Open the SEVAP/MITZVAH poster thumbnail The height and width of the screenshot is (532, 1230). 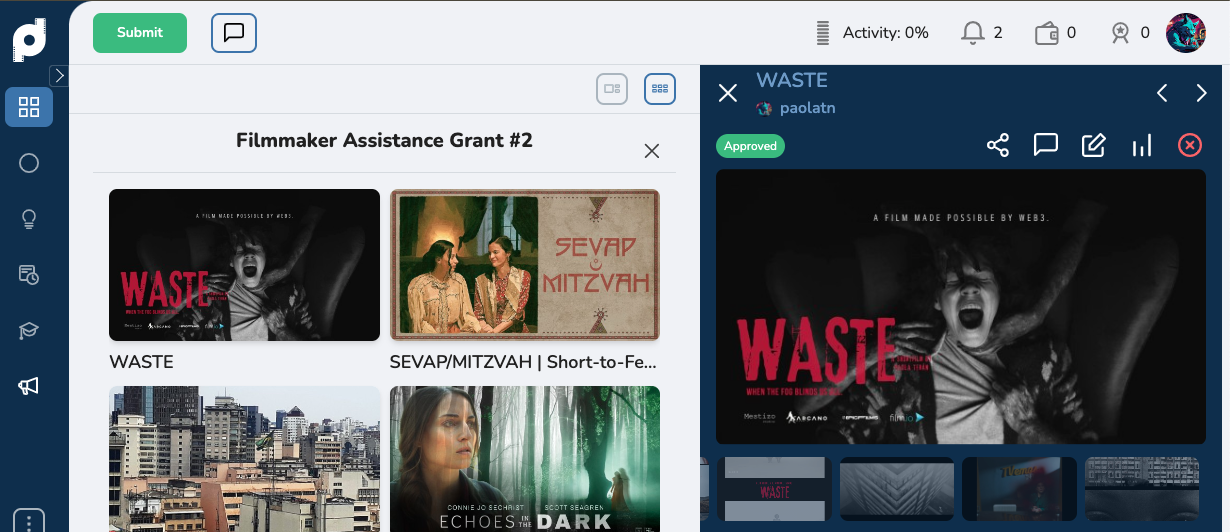[525, 265]
